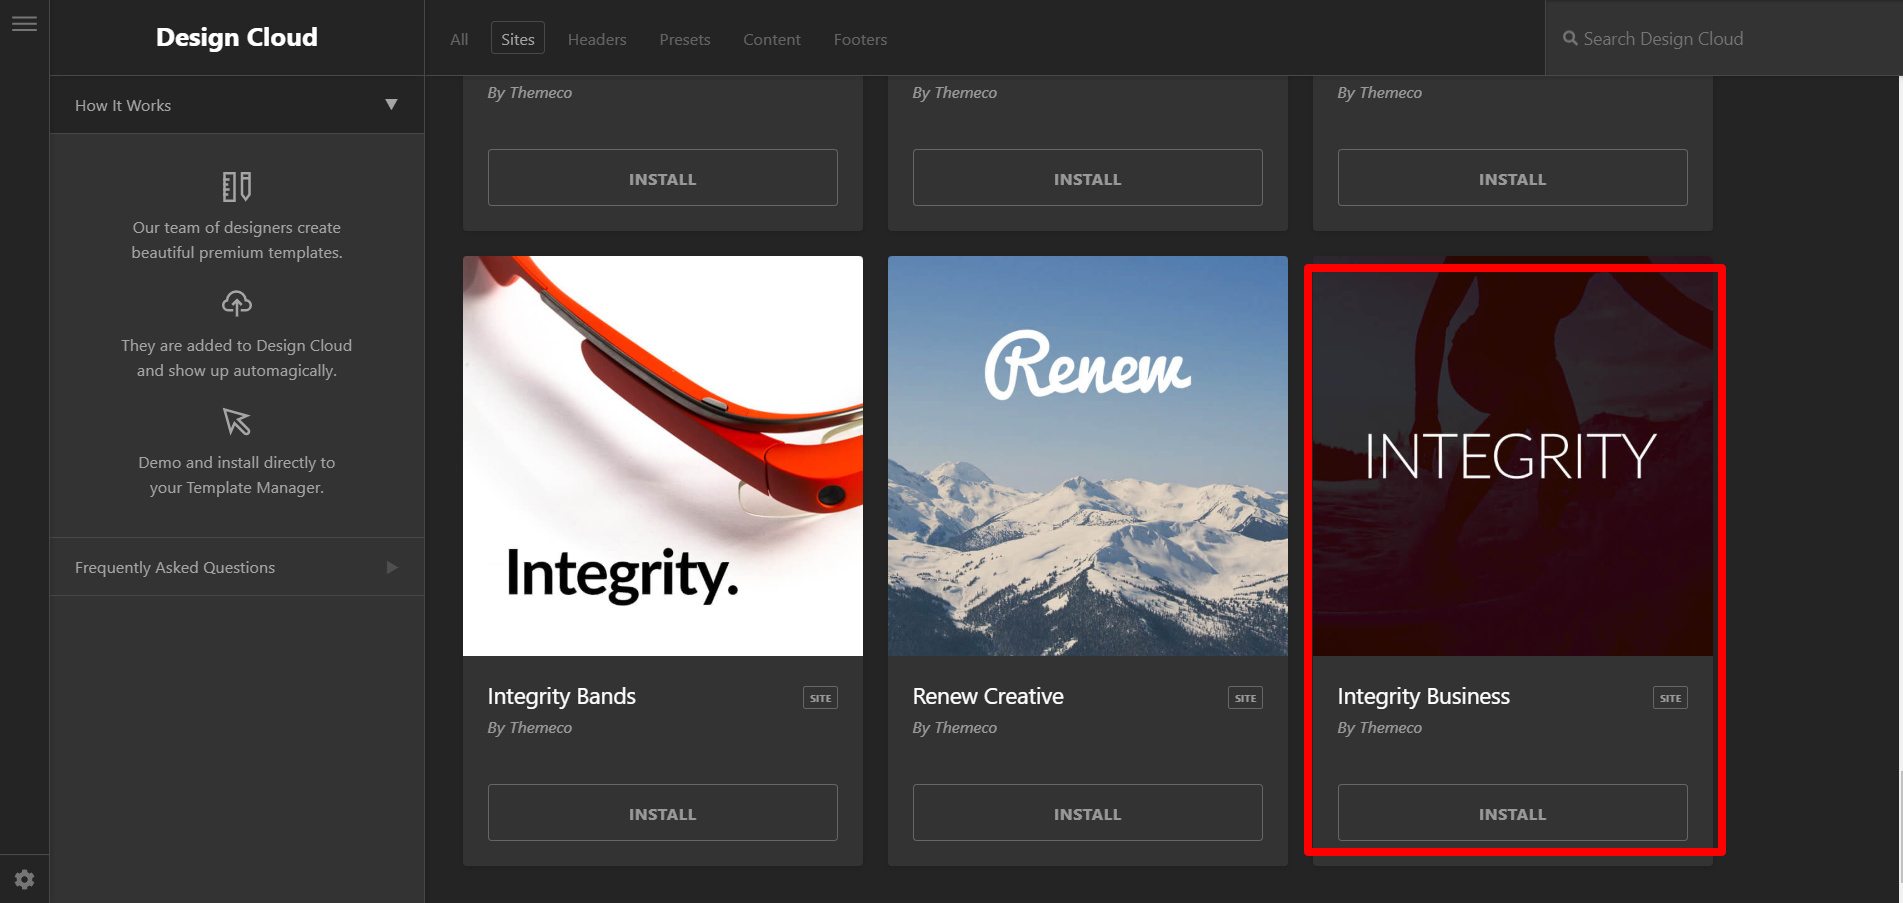Click the "Design Cloud" heading
This screenshot has height=903, width=1903.
tap(237, 38)
